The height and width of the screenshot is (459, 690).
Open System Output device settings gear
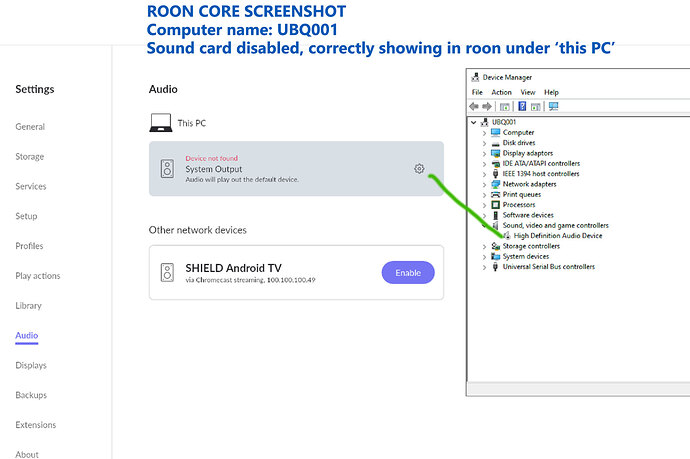click(419, 169)
